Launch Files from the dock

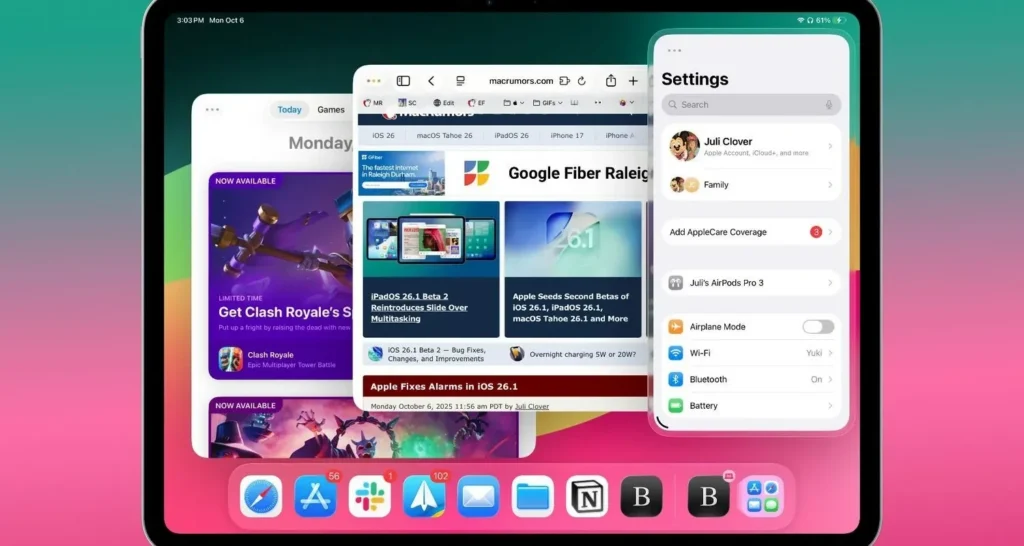pos(533,496)
